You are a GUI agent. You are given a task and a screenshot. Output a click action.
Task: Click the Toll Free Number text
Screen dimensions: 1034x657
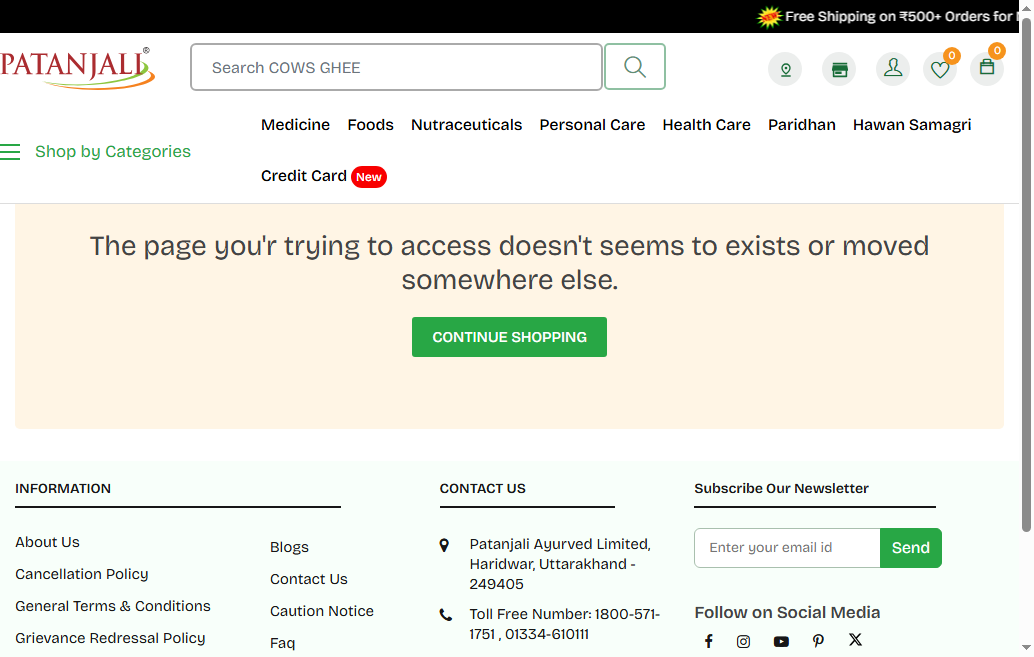coord(564,624)
